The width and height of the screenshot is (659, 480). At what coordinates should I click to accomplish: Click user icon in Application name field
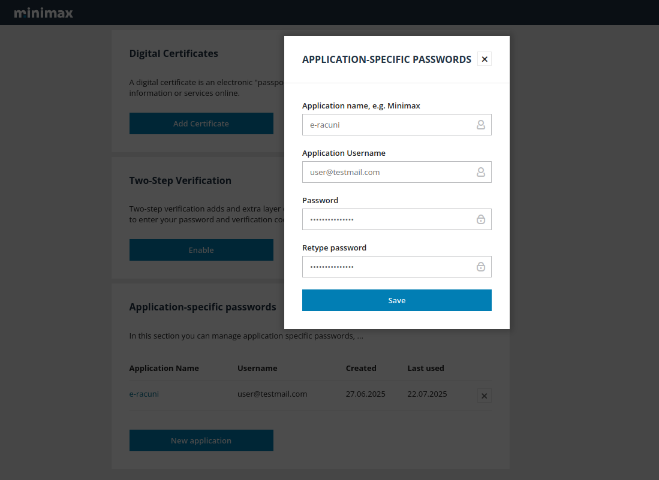point(480,125)
